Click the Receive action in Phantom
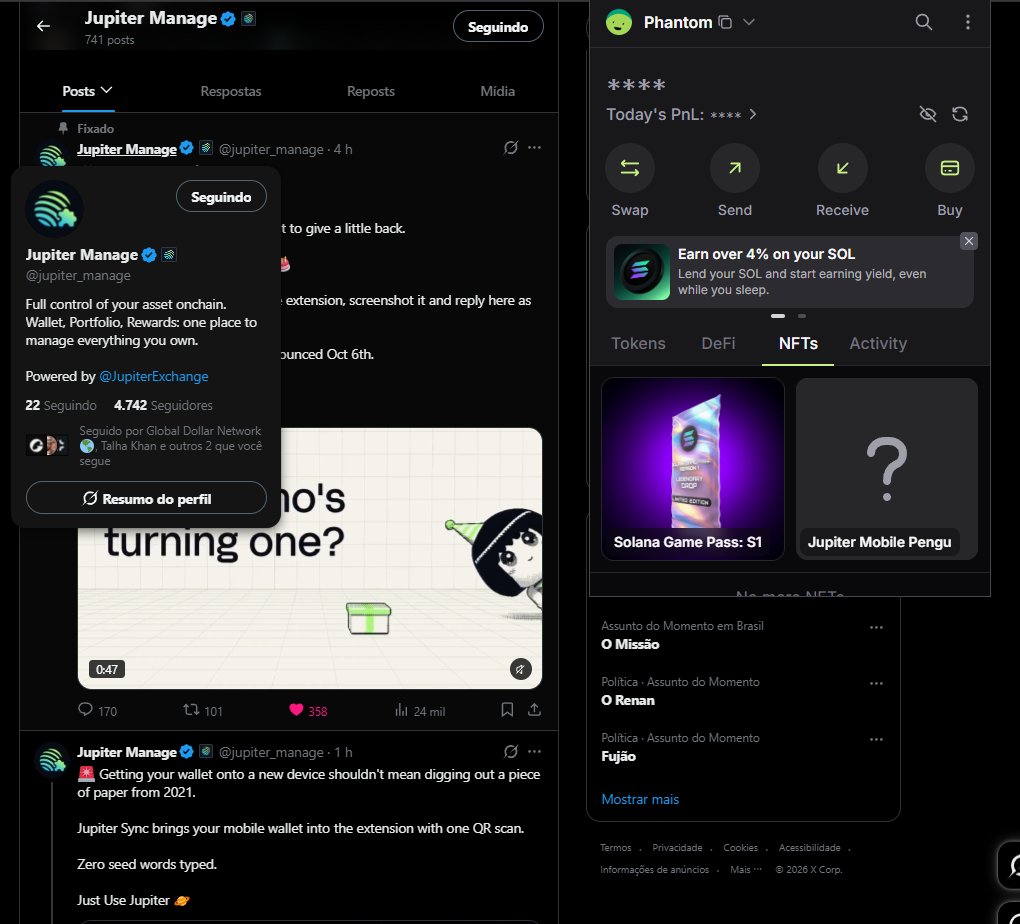The width and height of the screenshot is (1020, 924). [842, 181]
